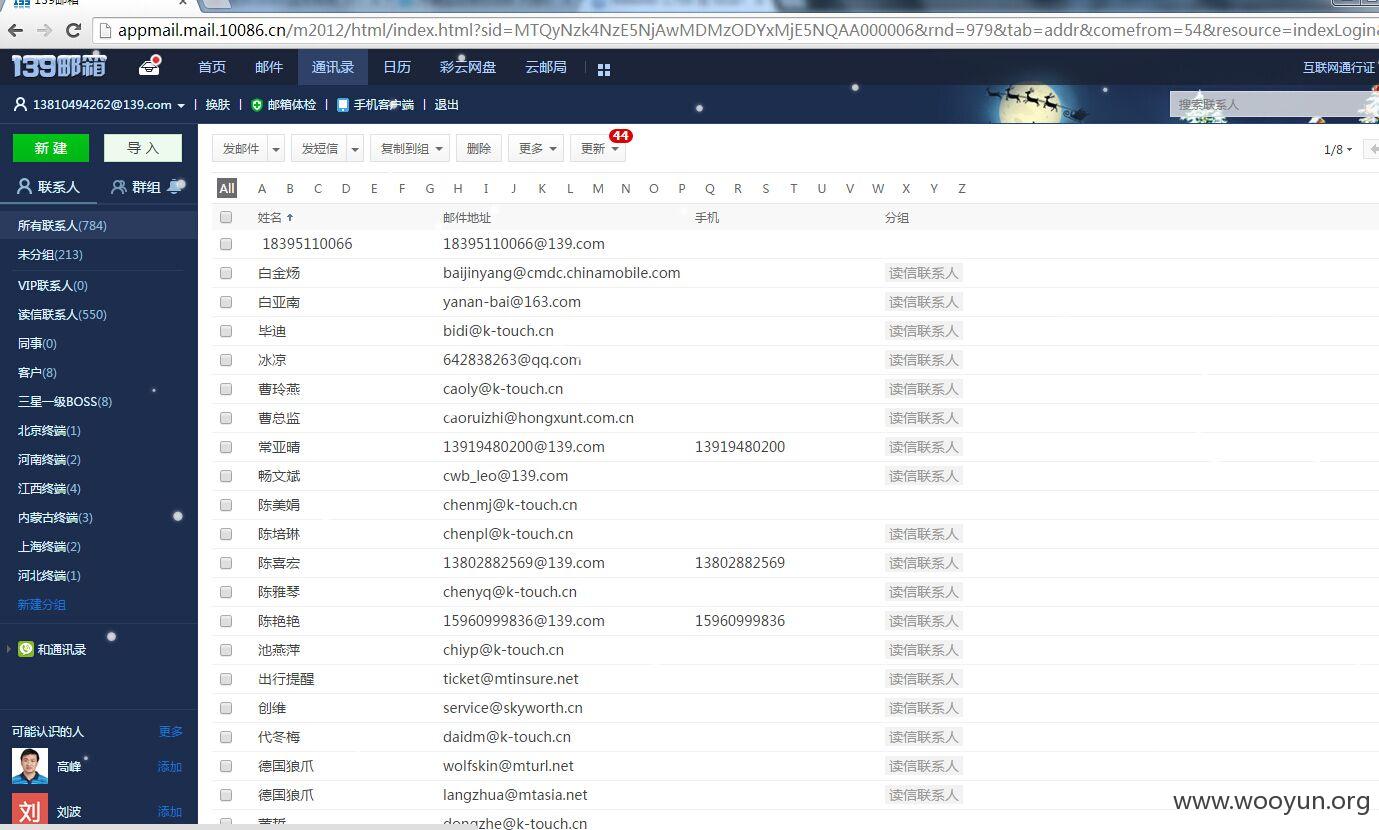Check the box for 18395110066
This screenshot has height=830, width=1379.
(226, 244)
